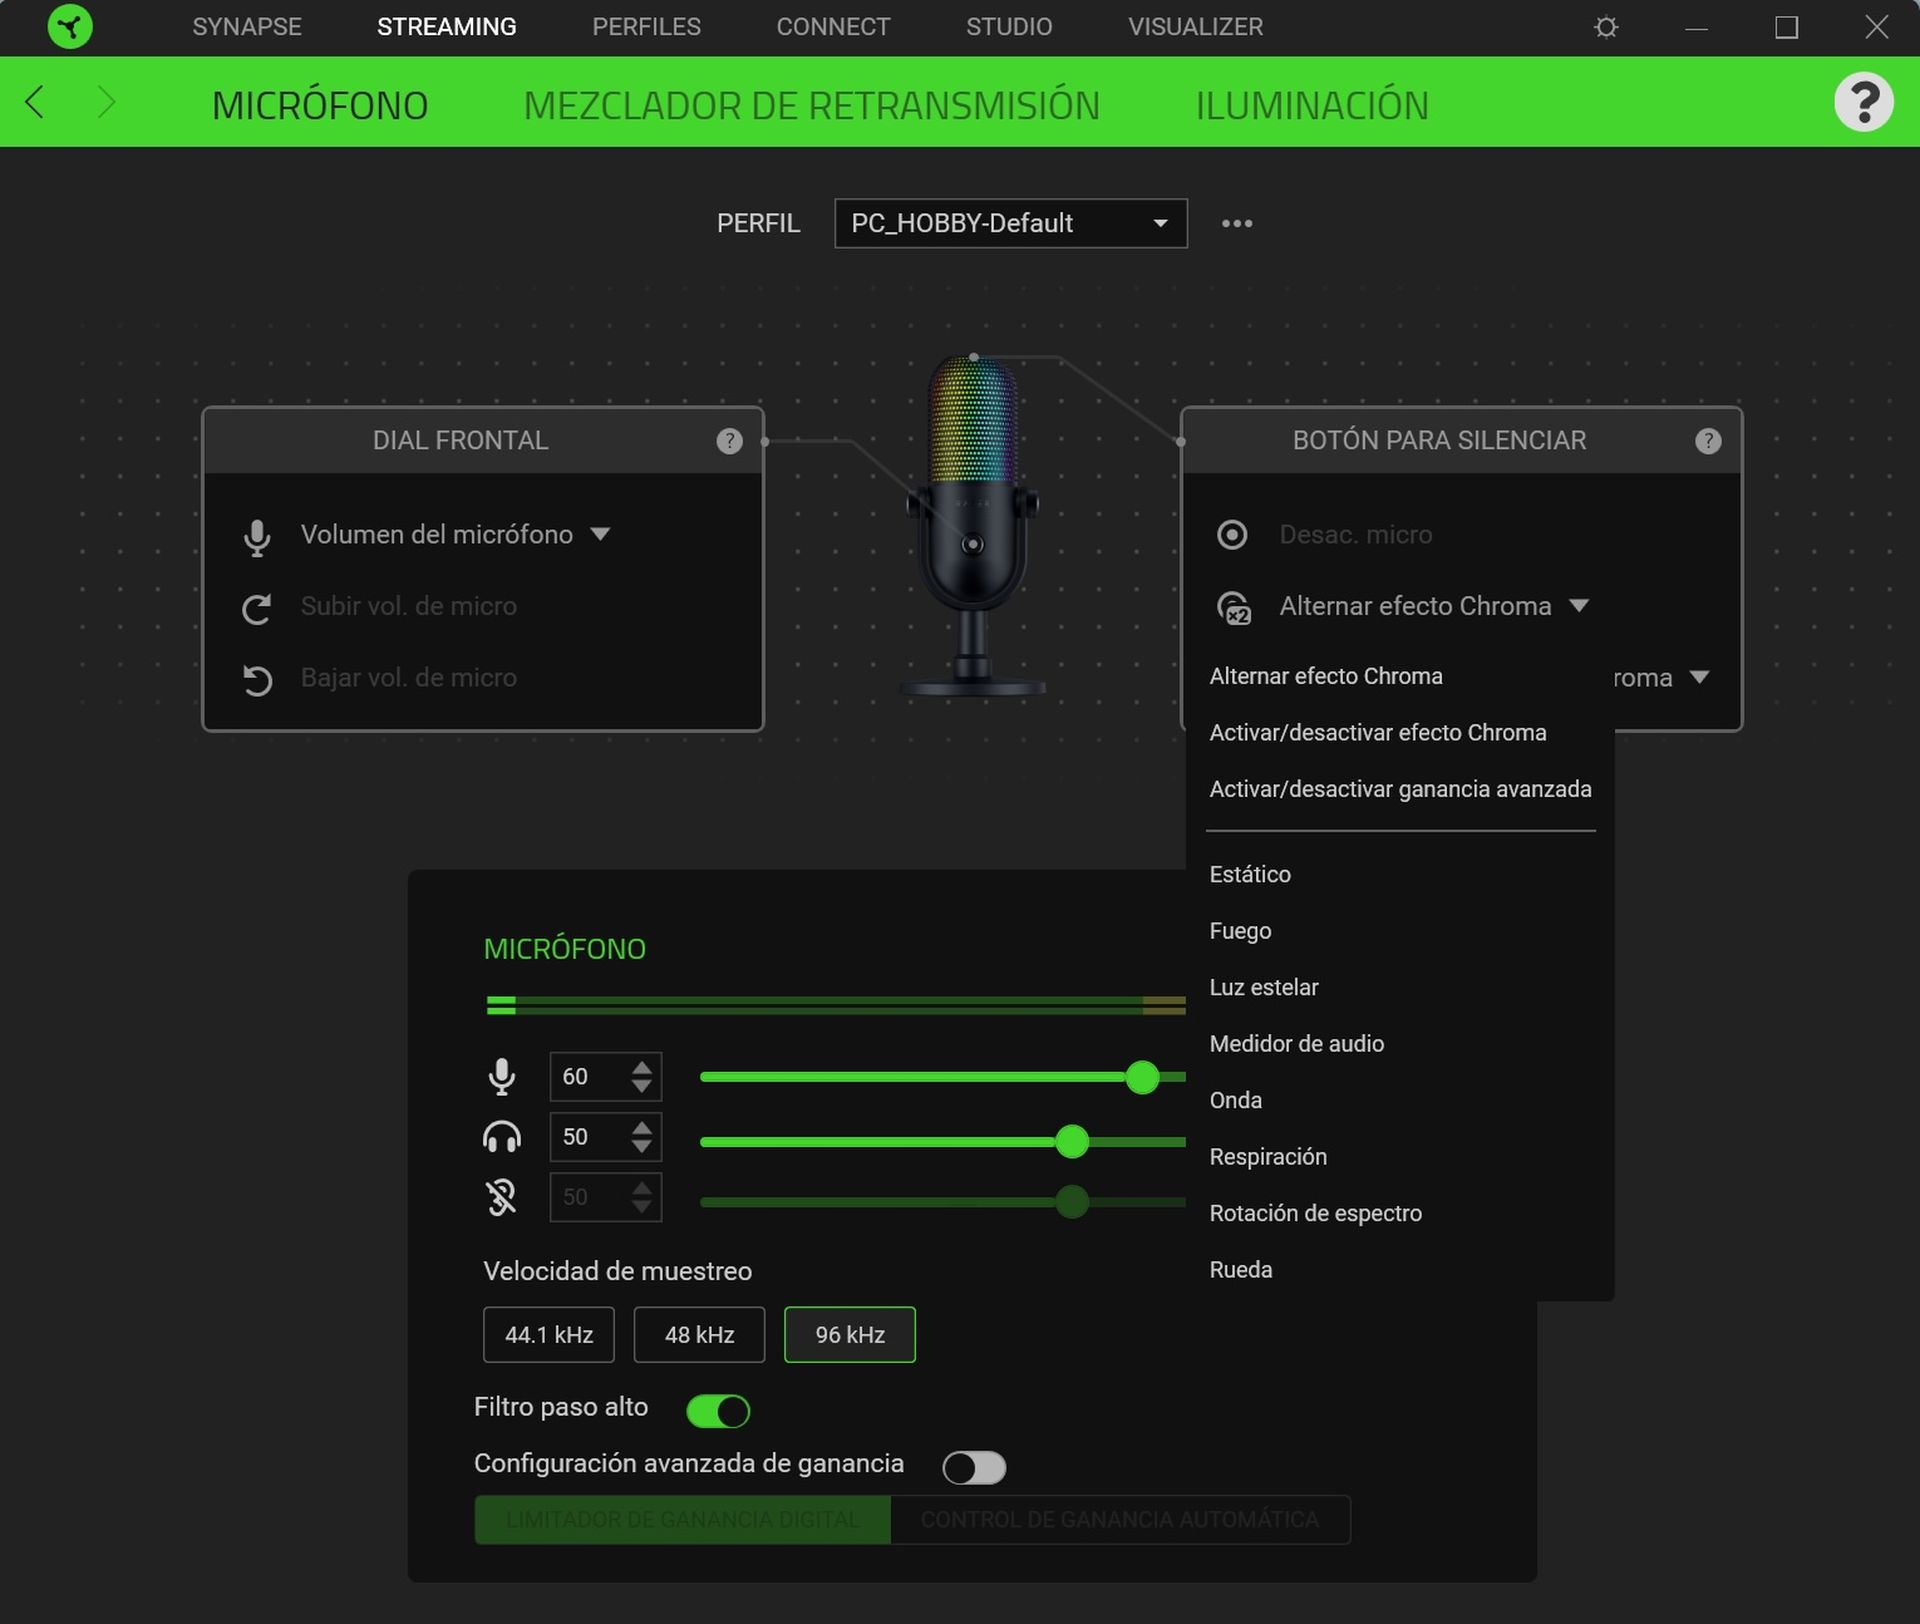Select the Desac. micro radio option
This screenshot has width=1920, height=1624.
(1233, 535)
